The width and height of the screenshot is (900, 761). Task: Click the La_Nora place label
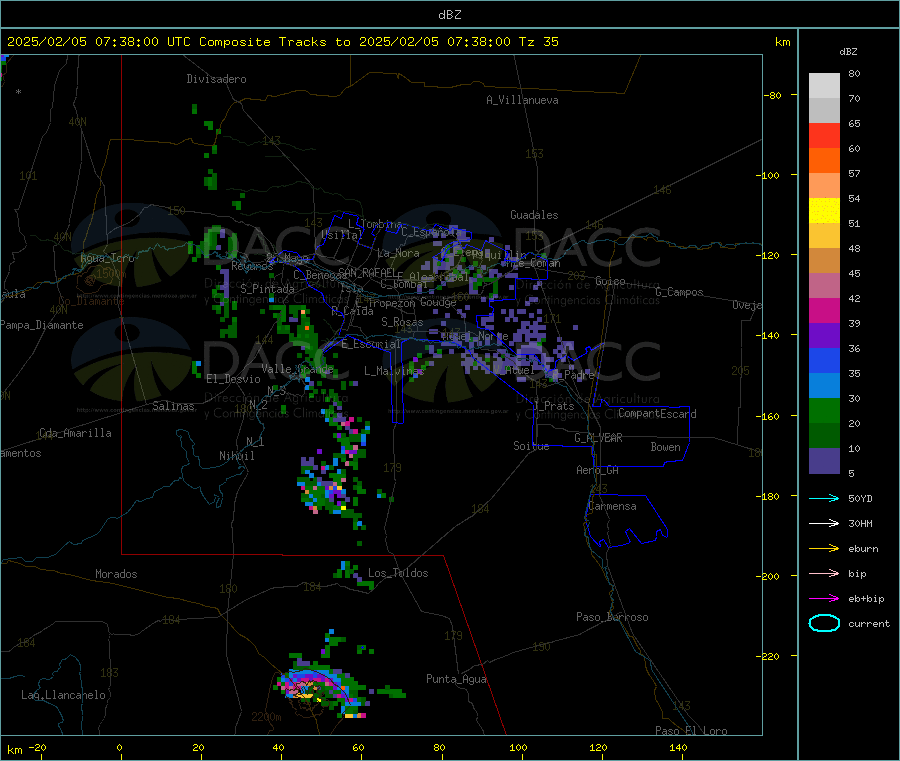click(x=398, y=253)
